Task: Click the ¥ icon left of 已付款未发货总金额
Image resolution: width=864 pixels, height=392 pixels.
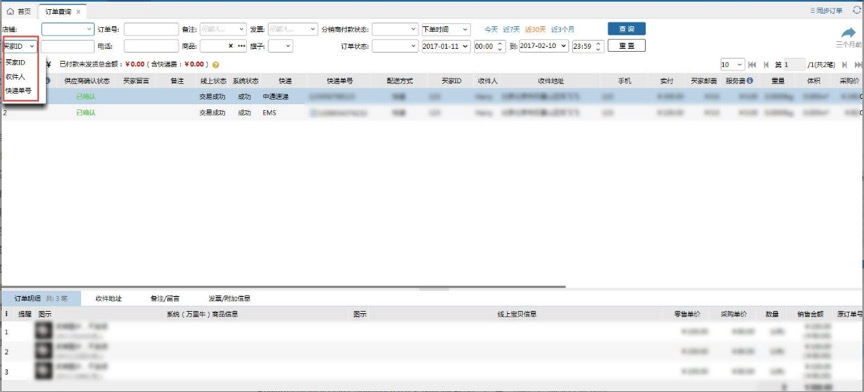Action: 49,65
